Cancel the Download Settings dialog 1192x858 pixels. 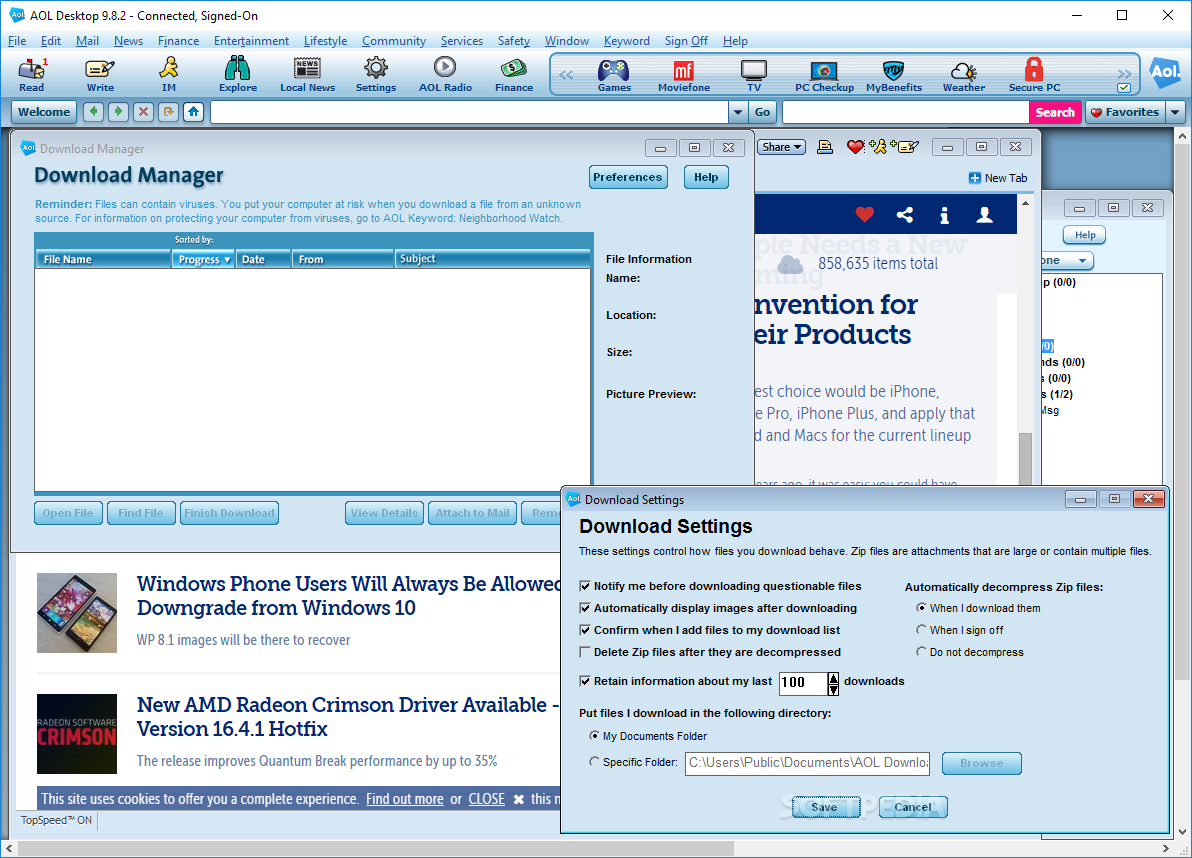pyautogui.click(x=913, y=807)
